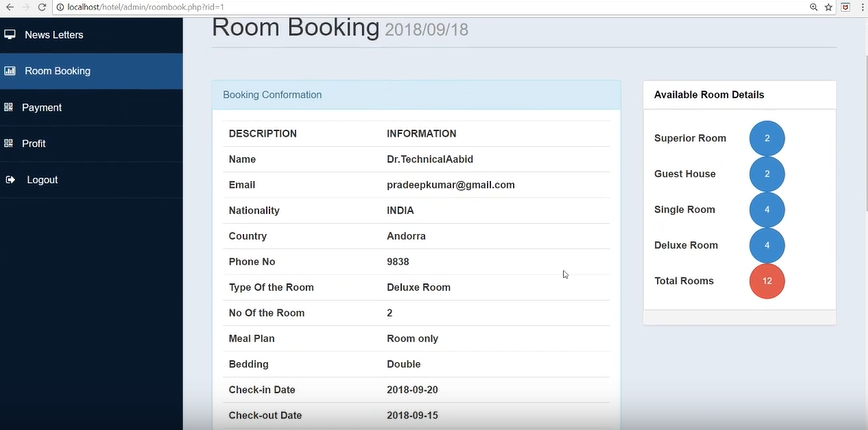Click the Phone No row label

(x=252, y=262)
